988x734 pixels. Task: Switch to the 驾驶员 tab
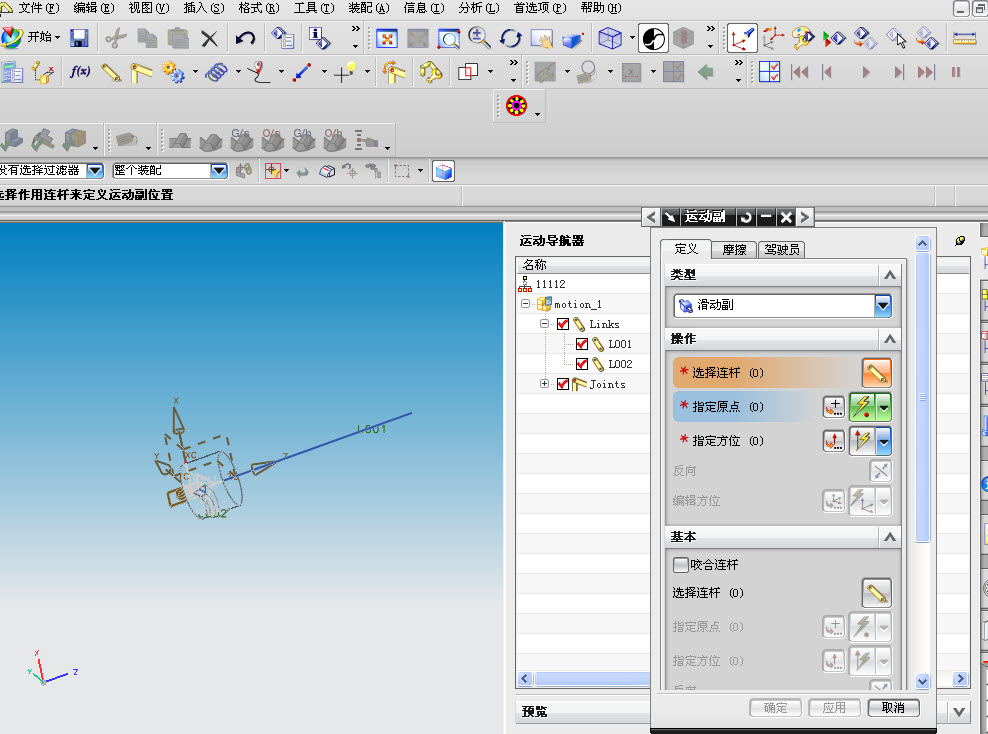(x=781, y=249)
